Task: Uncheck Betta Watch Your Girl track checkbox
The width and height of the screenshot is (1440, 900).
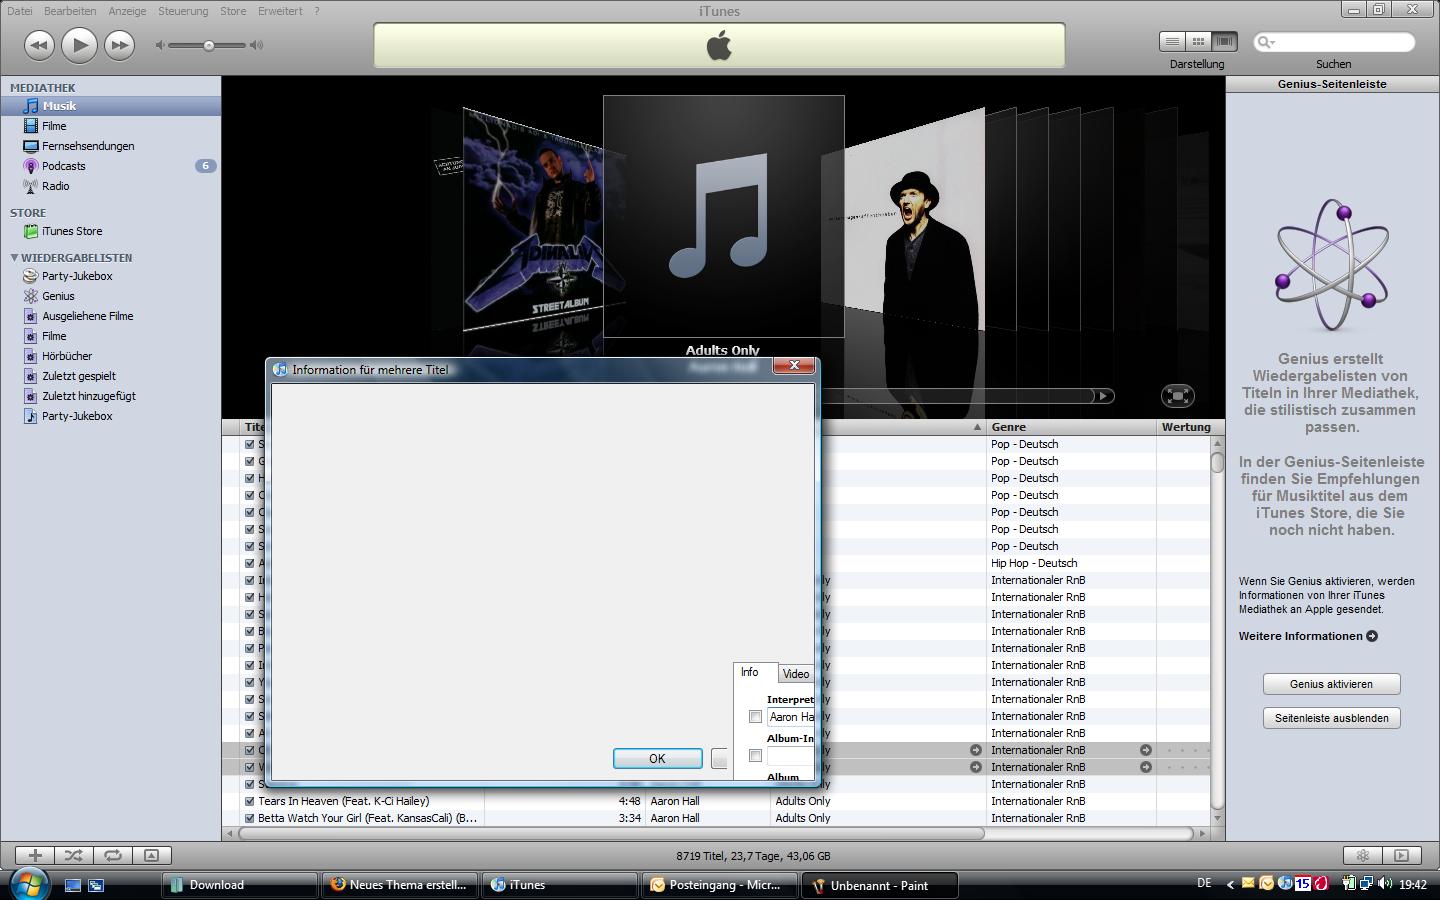Action: (250, 818)
